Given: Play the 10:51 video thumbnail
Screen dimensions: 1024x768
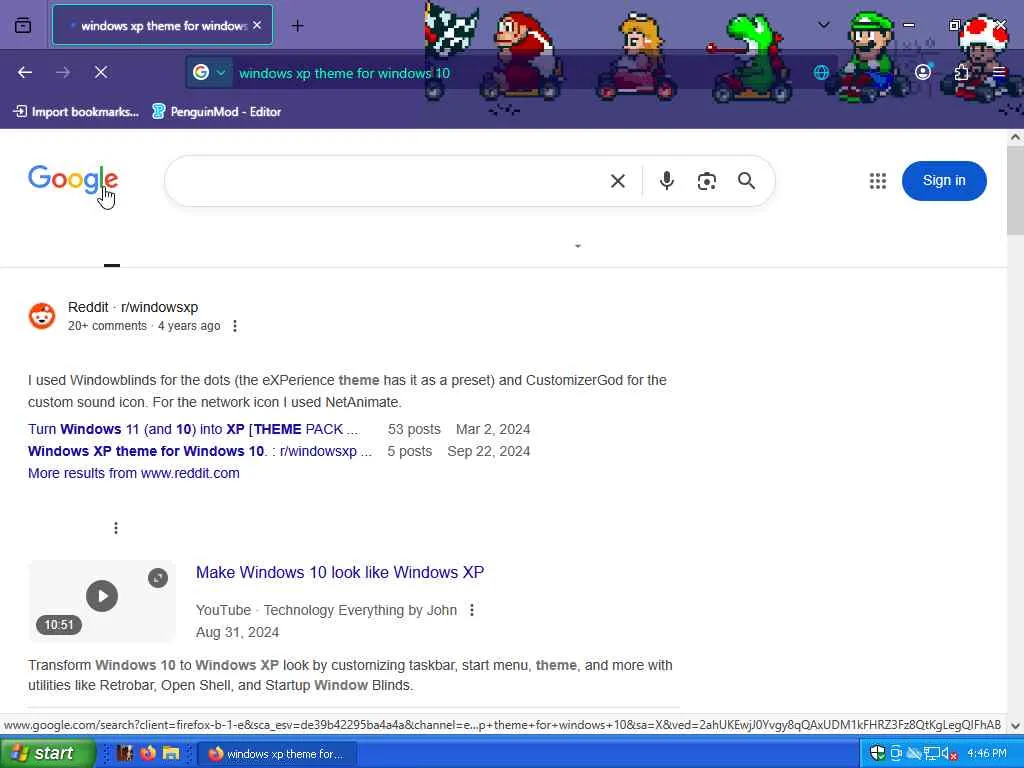Looking at the screenshot, I should pyautogui.click(x=102, y=596).
